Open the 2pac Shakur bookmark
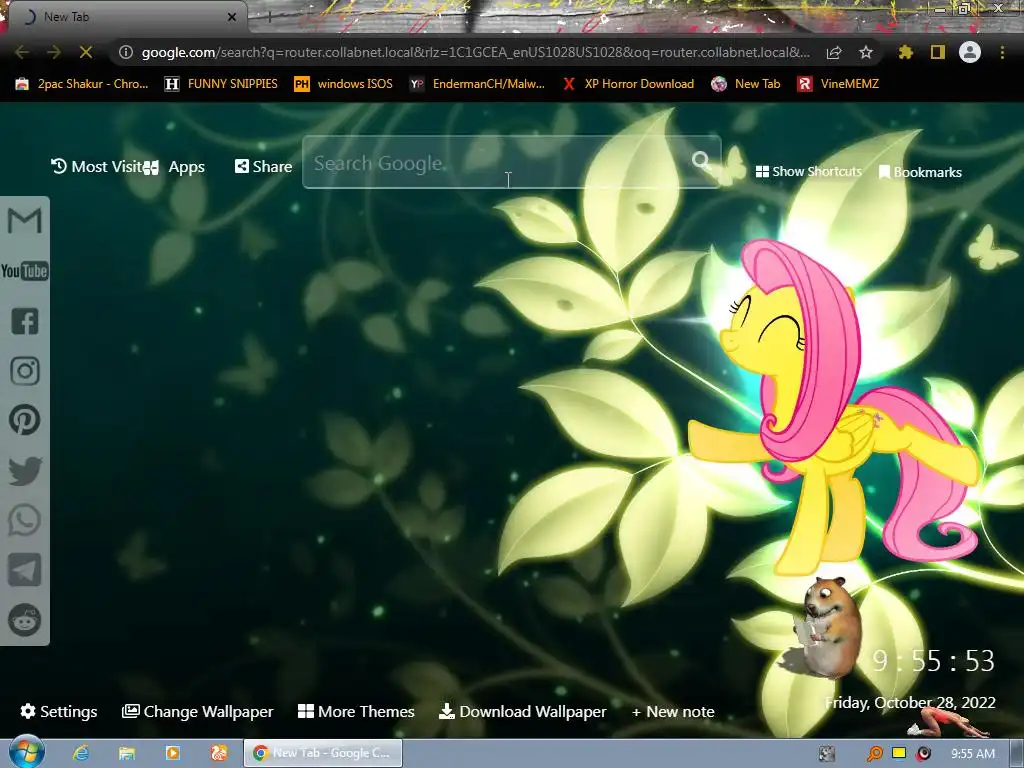This screenshot has height=768, width=1024. click(x=82, y=84)
